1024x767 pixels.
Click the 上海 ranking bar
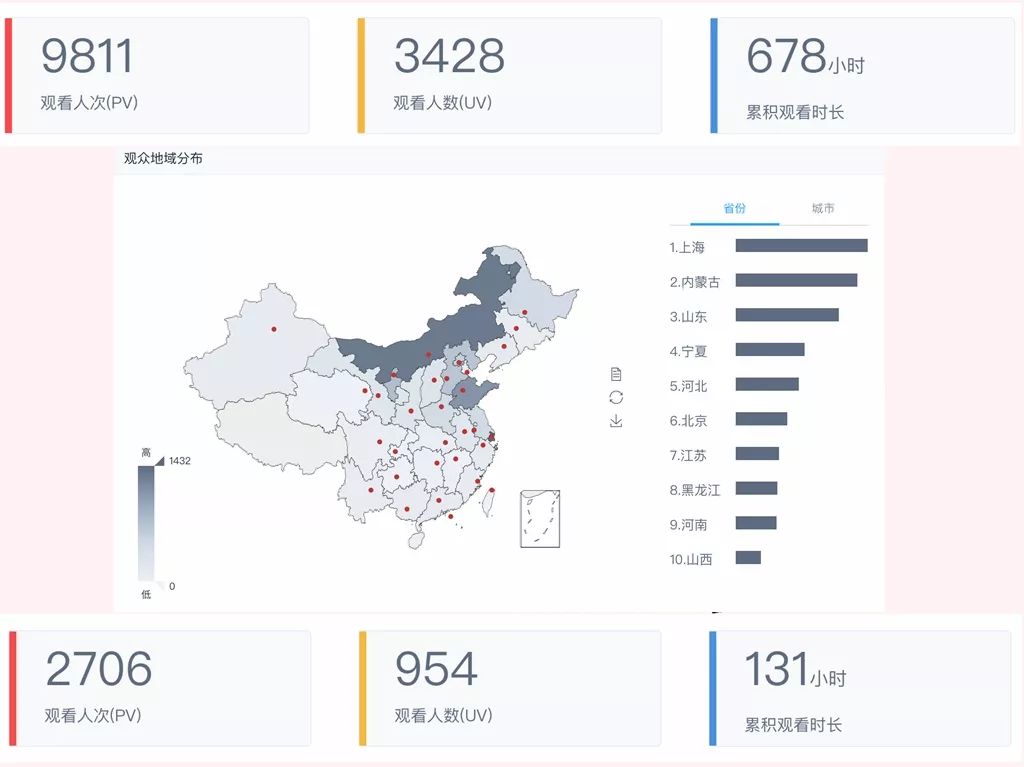[x=800, y=245]
